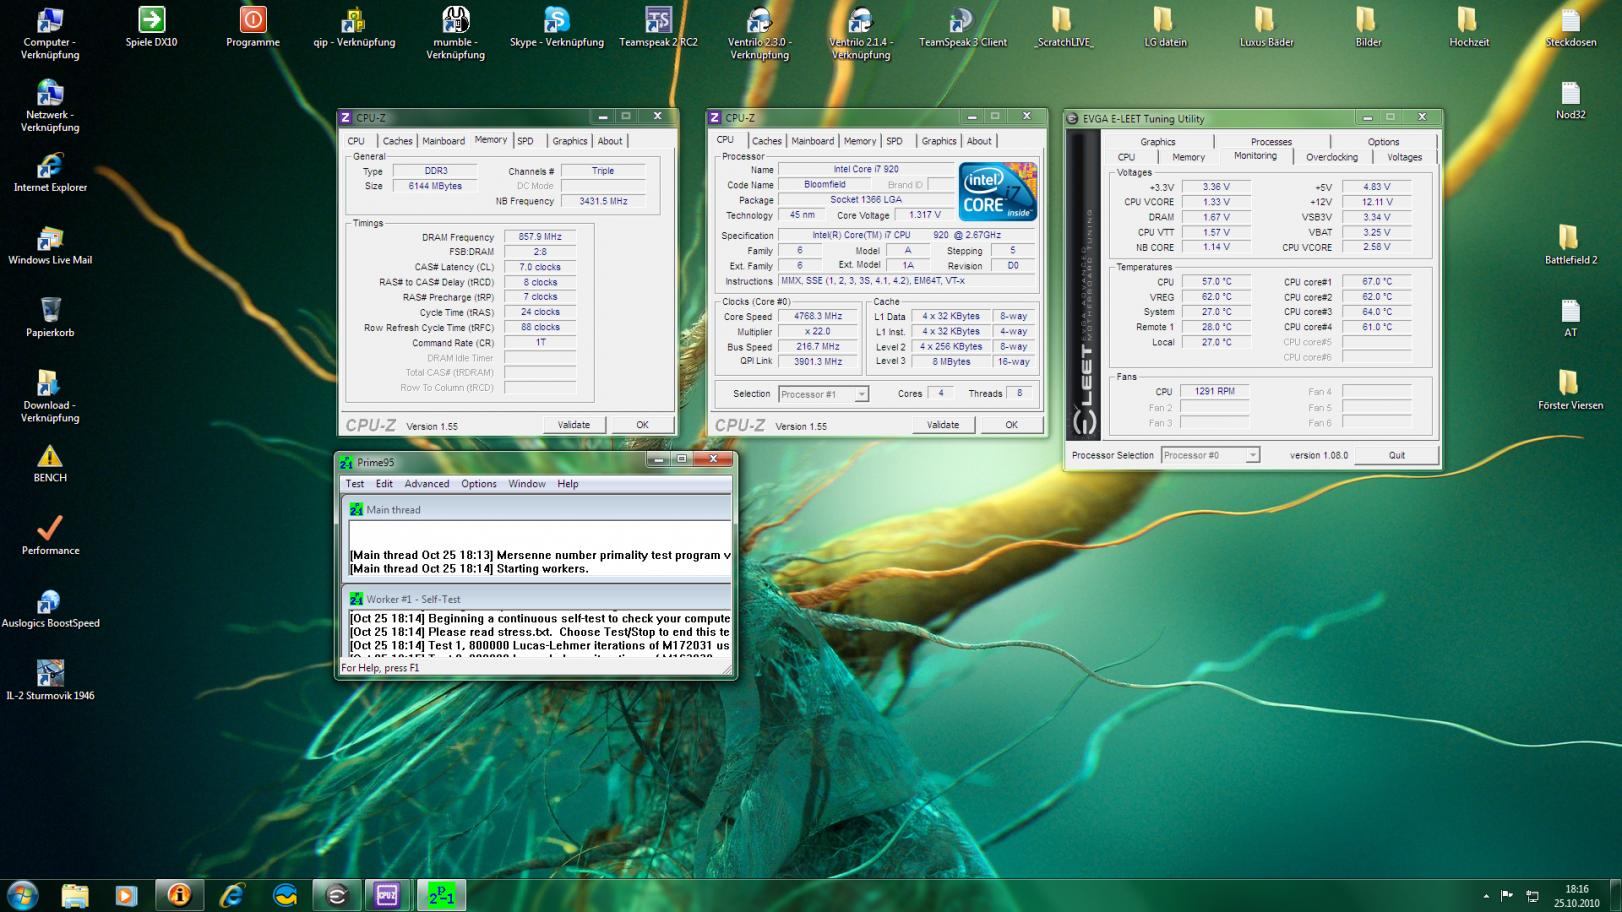Click Validate in the processor CPU-Z window
This screenshot has width=1622, height=912.
pyautogui.click(x=942, y=425)
